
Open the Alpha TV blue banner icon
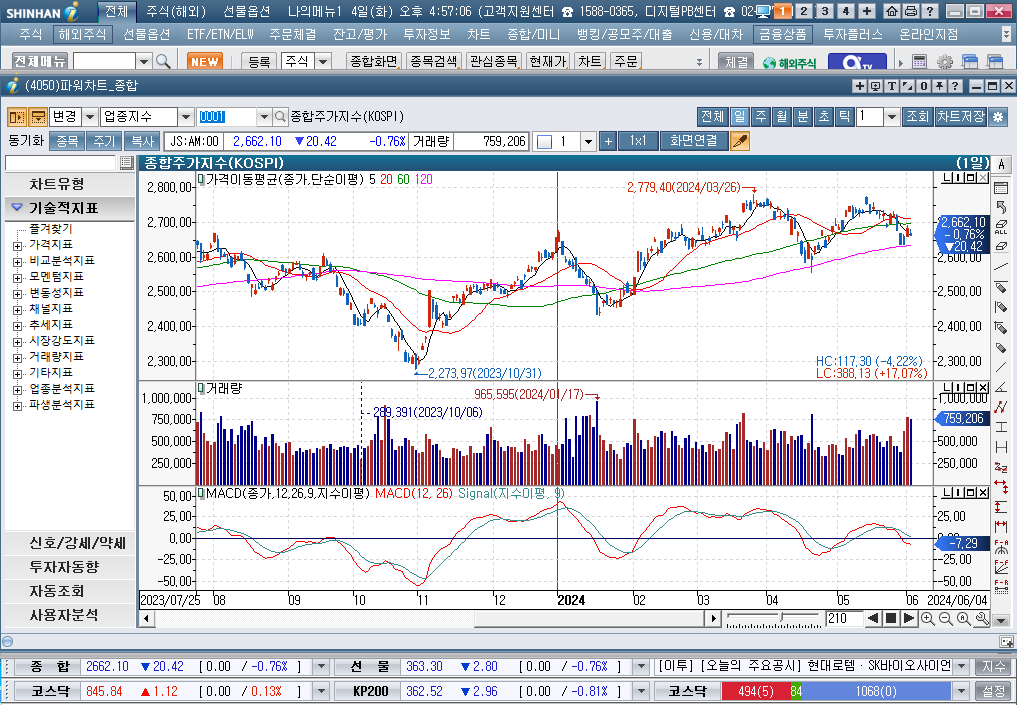click(857, 62)
